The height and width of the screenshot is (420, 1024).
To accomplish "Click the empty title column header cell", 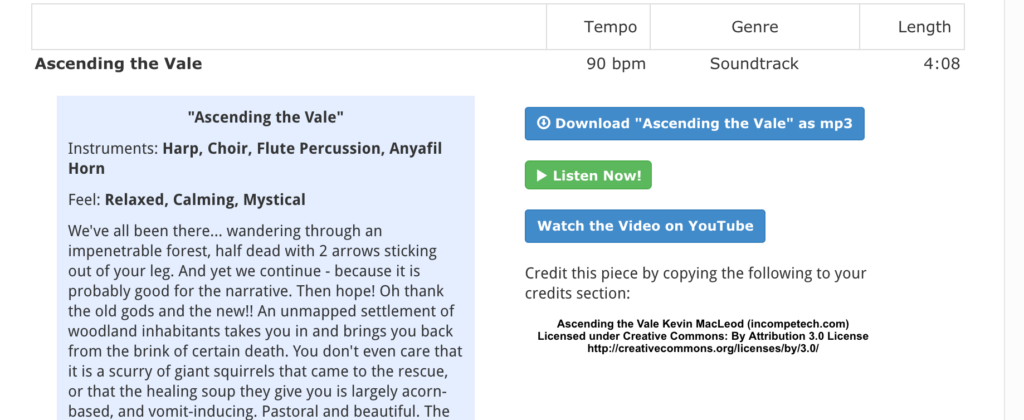I will tap(289, 27).
